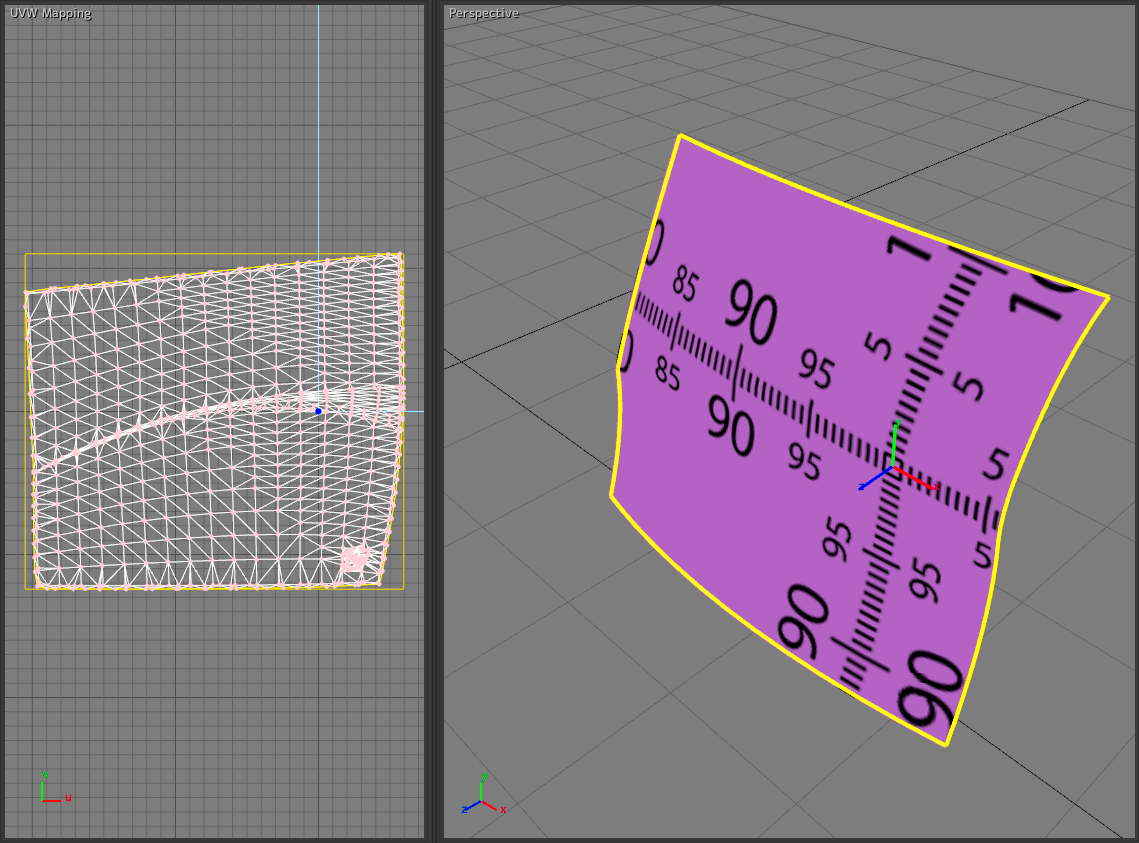Select the top-right corner vertex of the UV mesh
This screenshot has width=1139, height=843.
(400, 255)
